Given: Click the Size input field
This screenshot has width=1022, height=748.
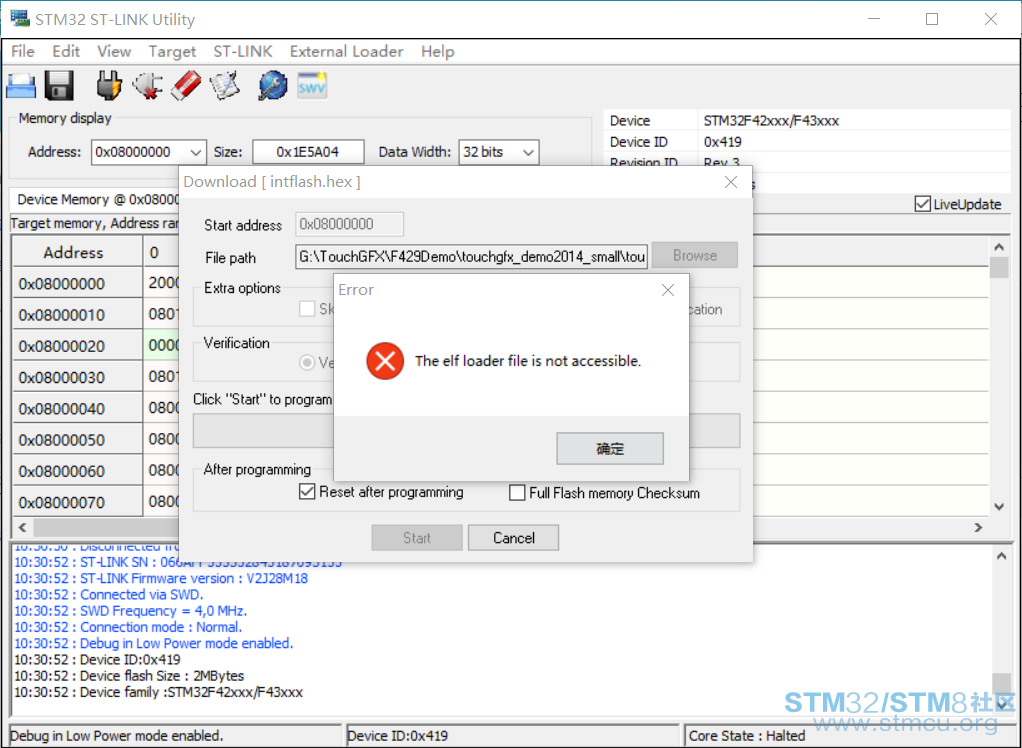Looking at the screenshot, I should pyautogui.click(x=308, y=152).
